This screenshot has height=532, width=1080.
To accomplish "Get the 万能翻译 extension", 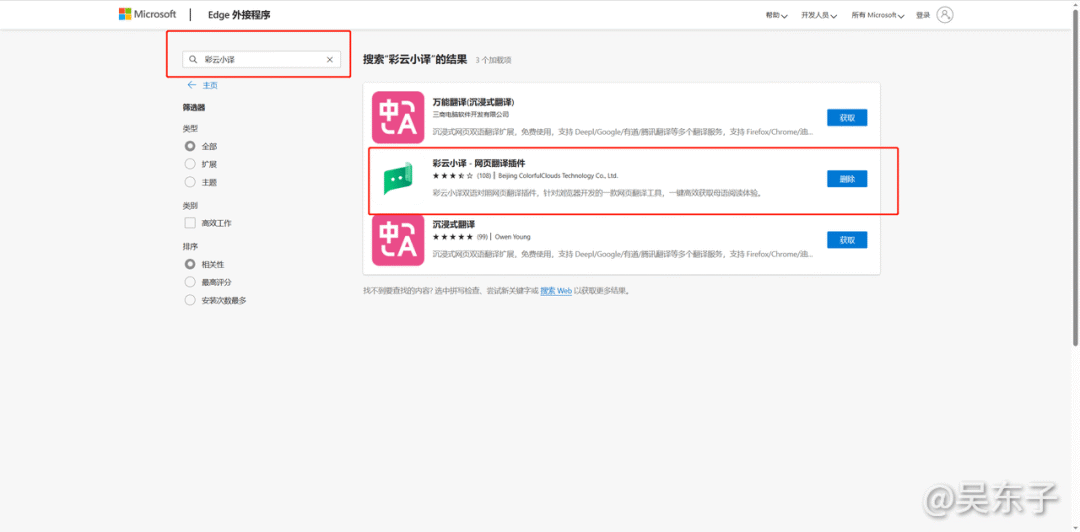I will (847, 117).
